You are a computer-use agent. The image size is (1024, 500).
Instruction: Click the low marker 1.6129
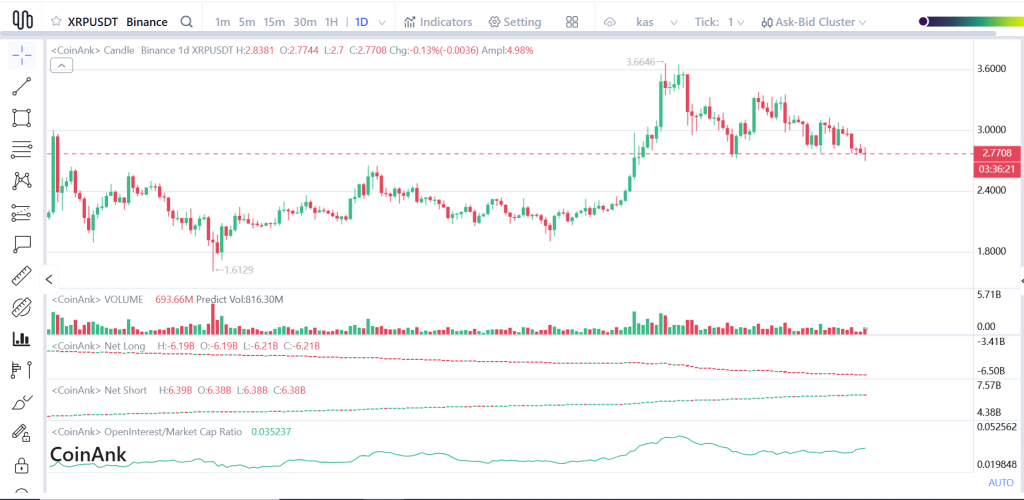pyautogui.click(x=237, y=270)
